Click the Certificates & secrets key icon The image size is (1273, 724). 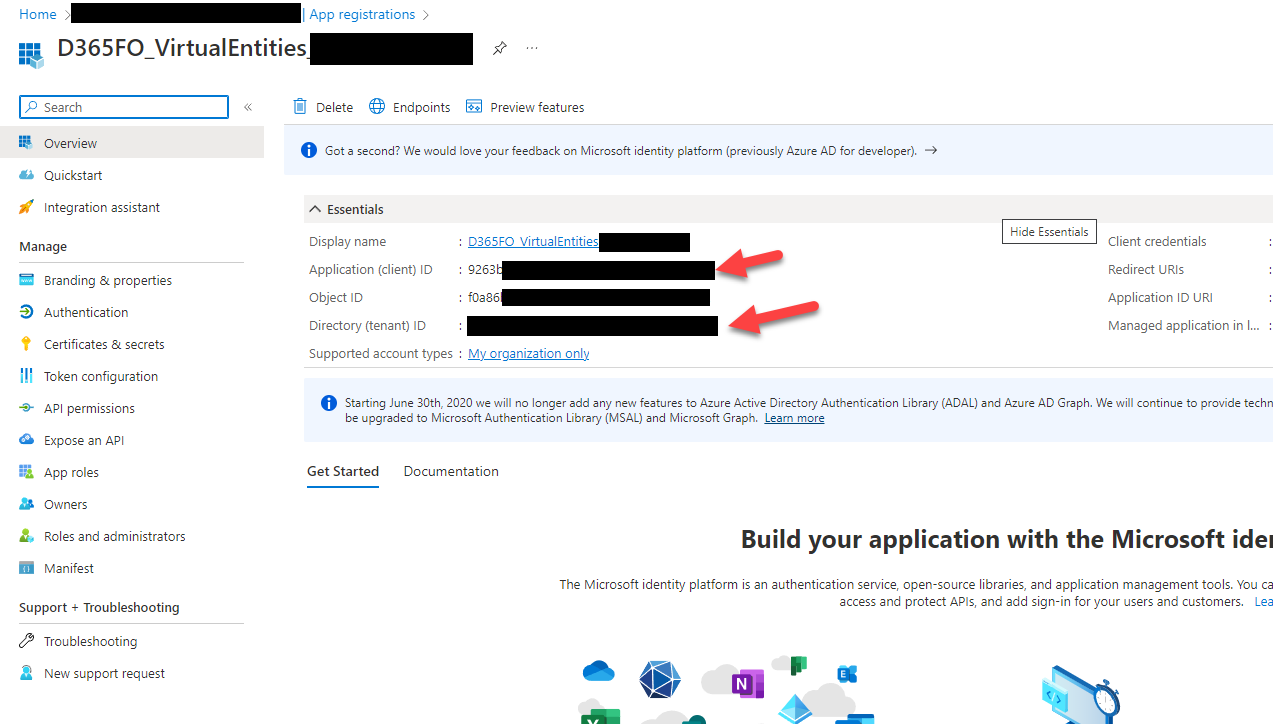click(x=26, y=344)
